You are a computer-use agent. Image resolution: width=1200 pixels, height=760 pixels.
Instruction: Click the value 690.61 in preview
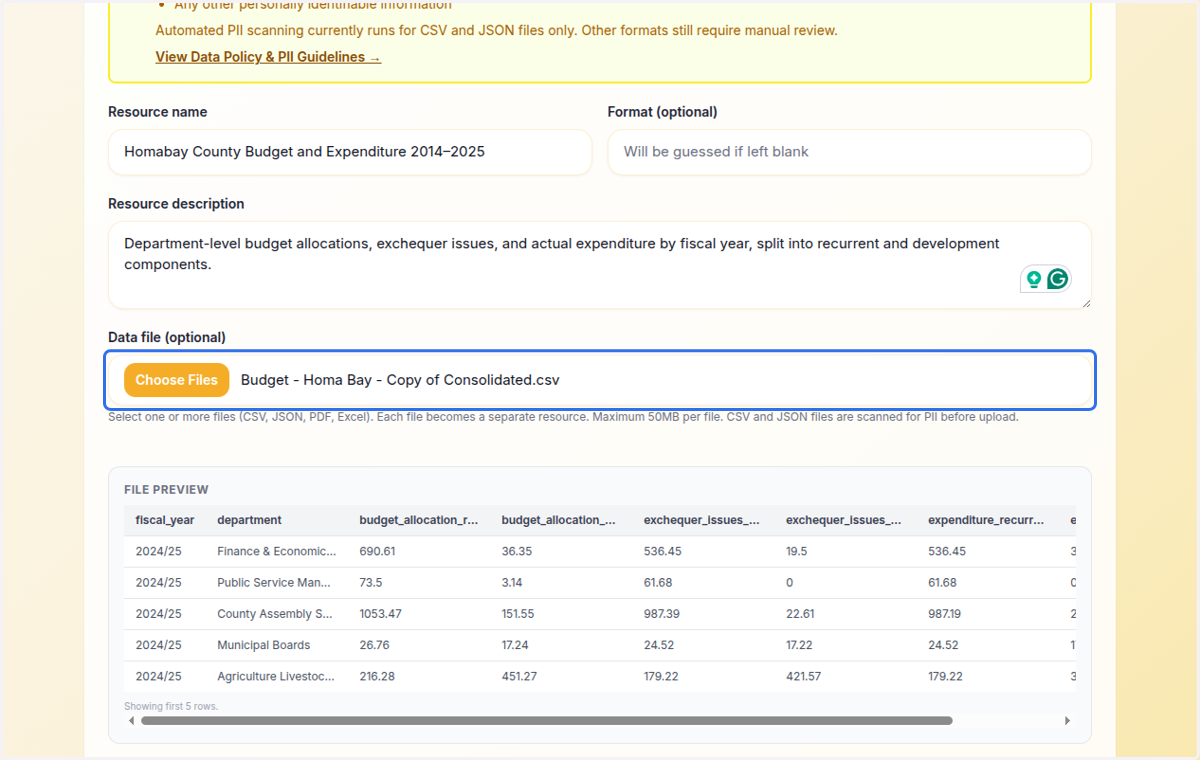(377, 551)
